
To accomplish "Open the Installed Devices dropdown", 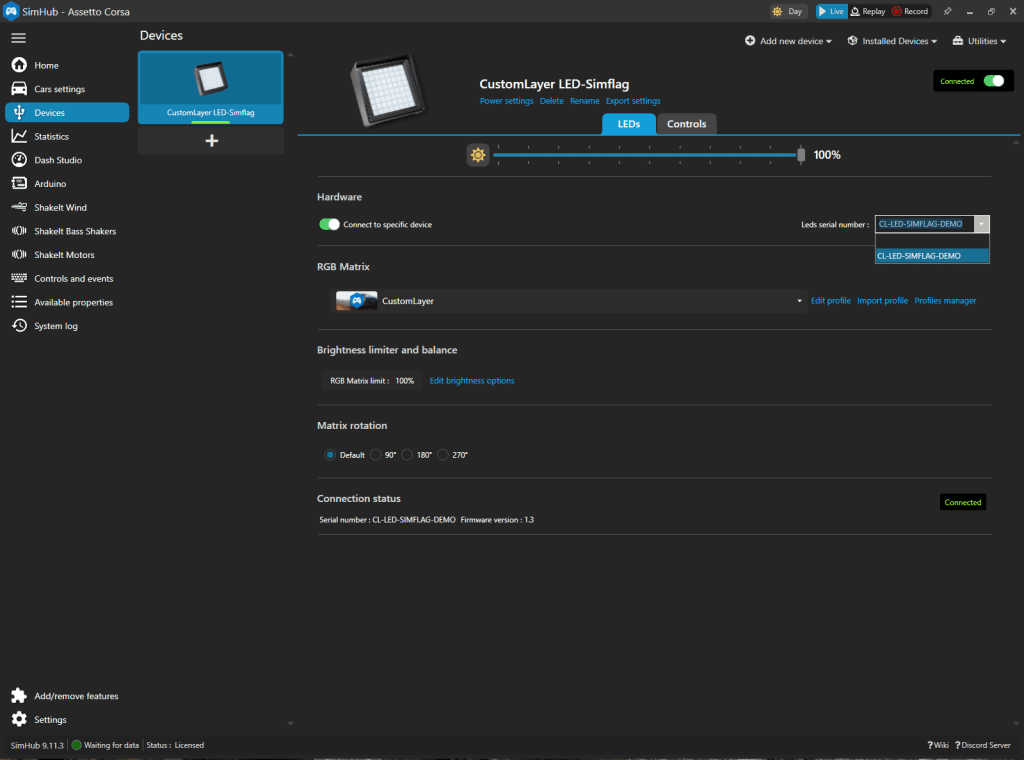I will [892, 41].
